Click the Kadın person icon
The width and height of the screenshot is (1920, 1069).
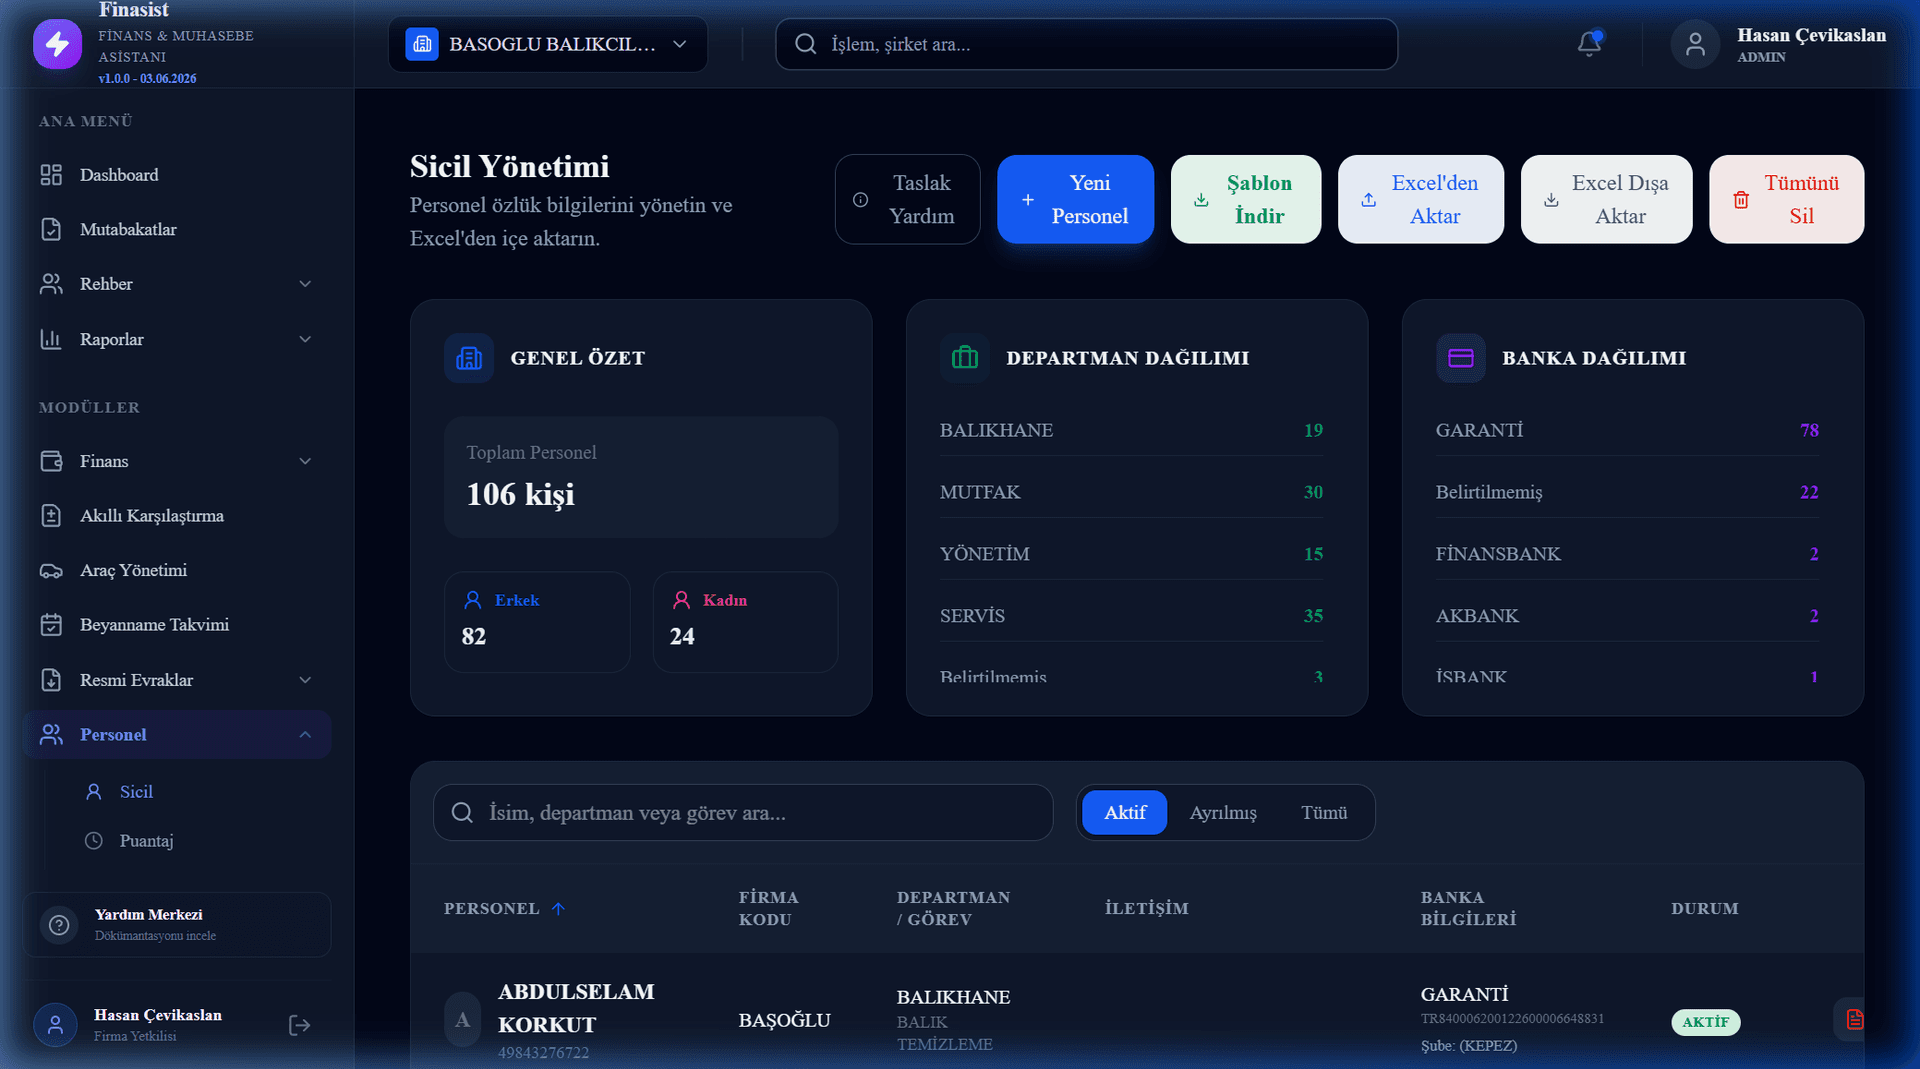click(681, 600)
